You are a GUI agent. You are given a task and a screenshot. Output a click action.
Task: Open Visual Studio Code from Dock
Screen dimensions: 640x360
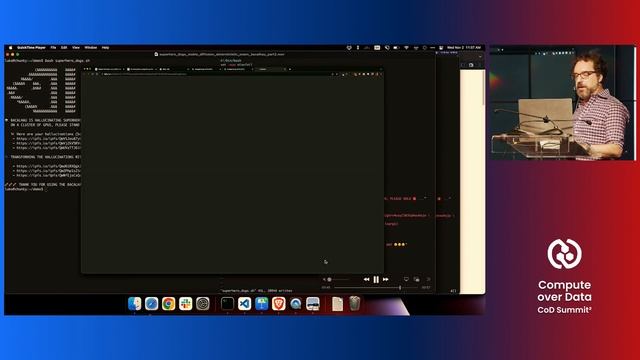pyautogui.click(x=244, y=304)
